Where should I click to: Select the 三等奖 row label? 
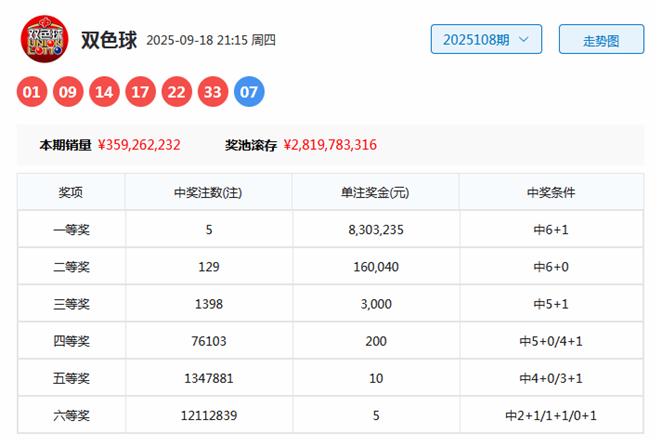tap(71, 304)
